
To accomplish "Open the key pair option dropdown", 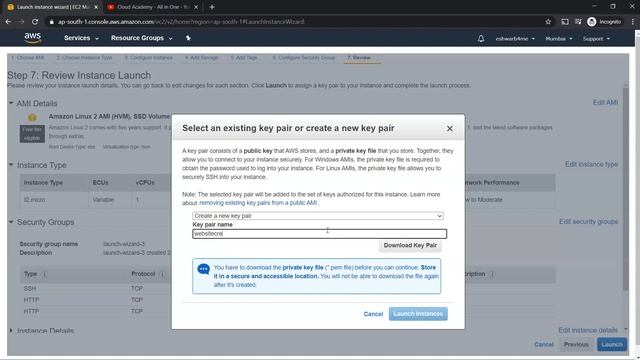I will (x=318, y=216).
